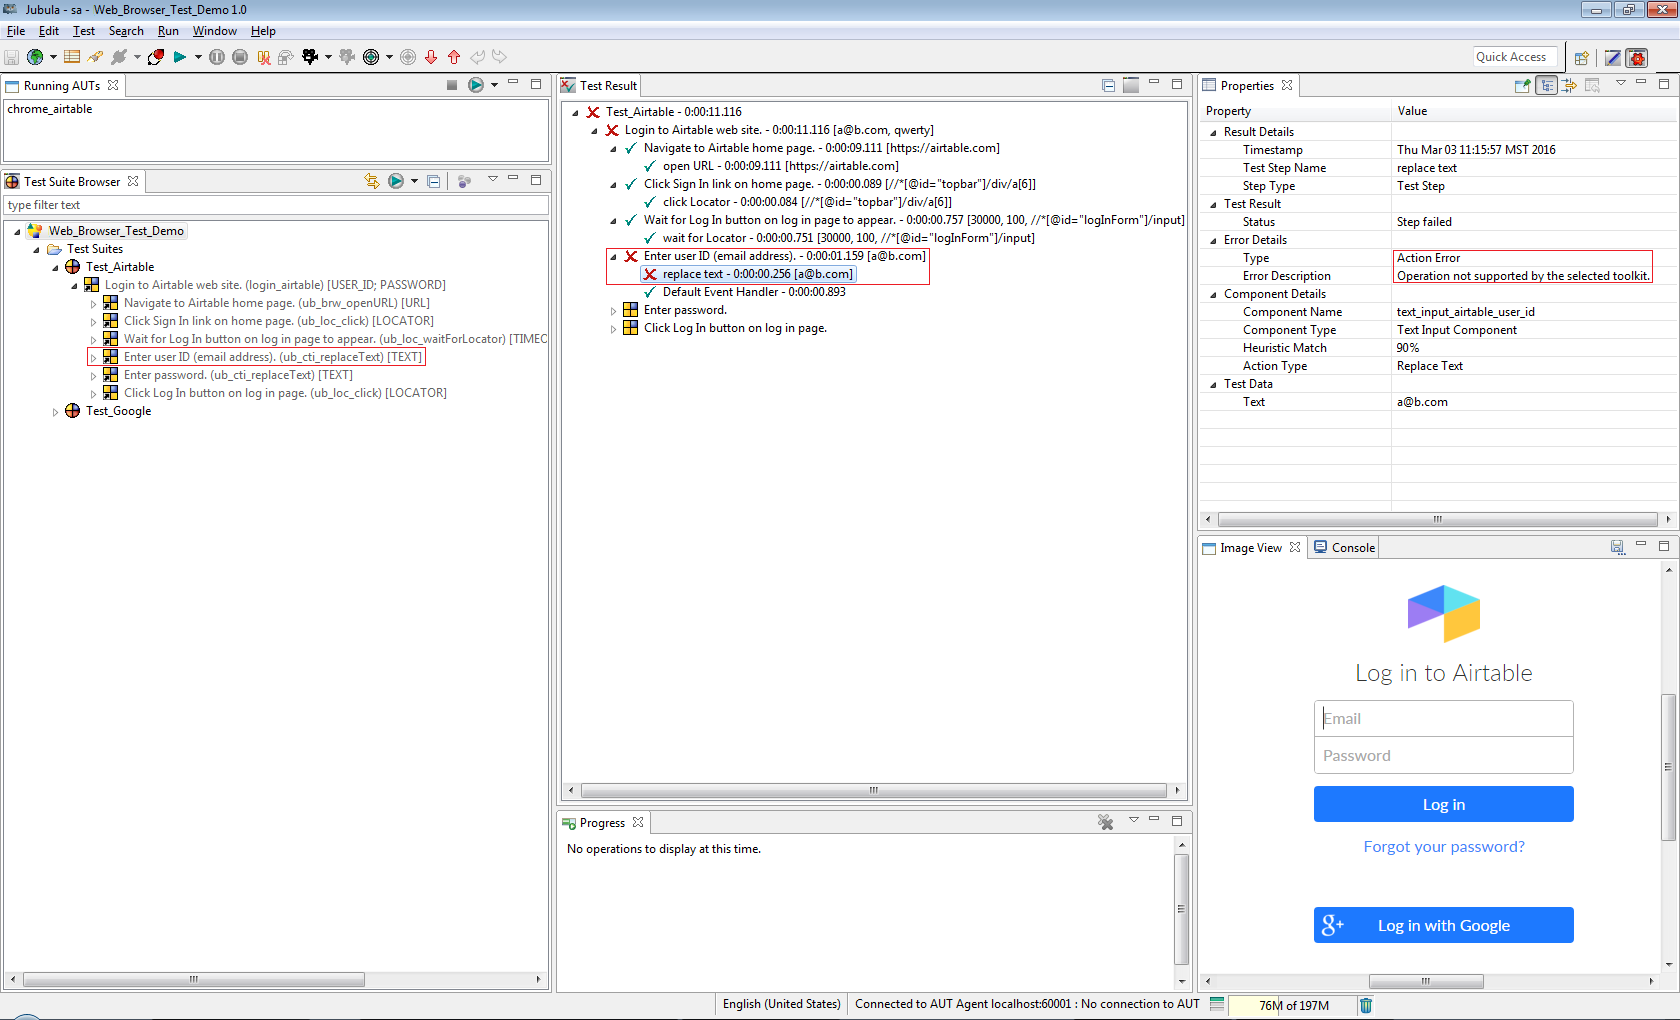The width and height of the screenshot is (1680, 1020).
Task: Stop test execution from main toolbar
Action: click(240, 57)
